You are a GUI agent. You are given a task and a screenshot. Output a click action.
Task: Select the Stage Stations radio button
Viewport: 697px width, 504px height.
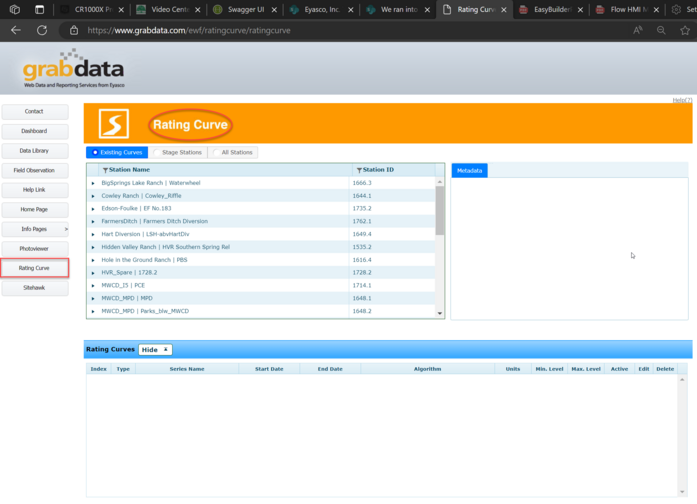(157, 152)
